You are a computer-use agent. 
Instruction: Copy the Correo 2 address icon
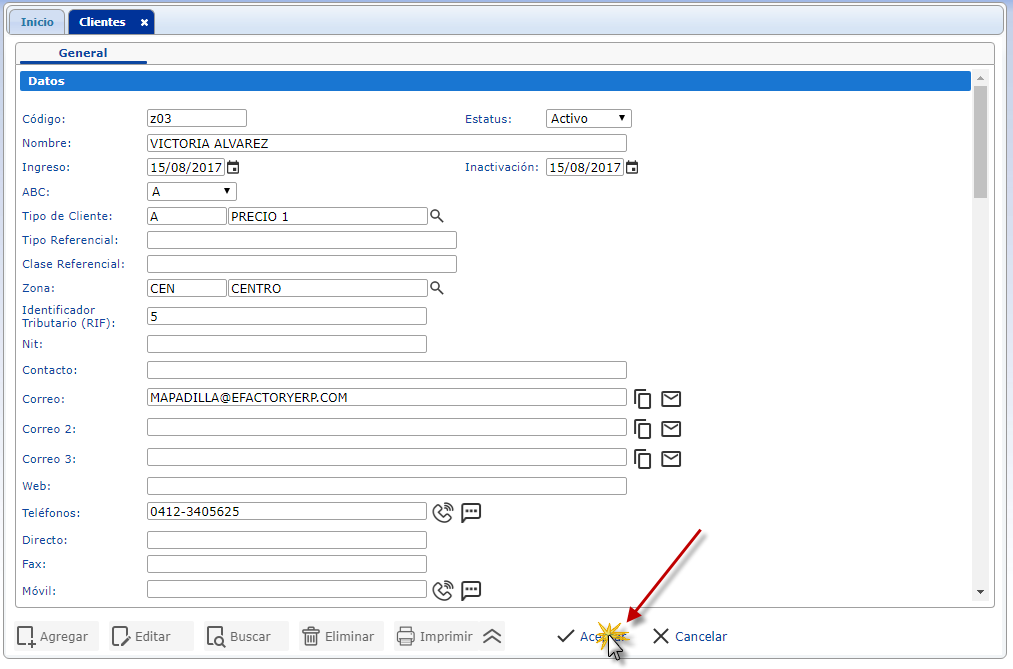point(643,429)
